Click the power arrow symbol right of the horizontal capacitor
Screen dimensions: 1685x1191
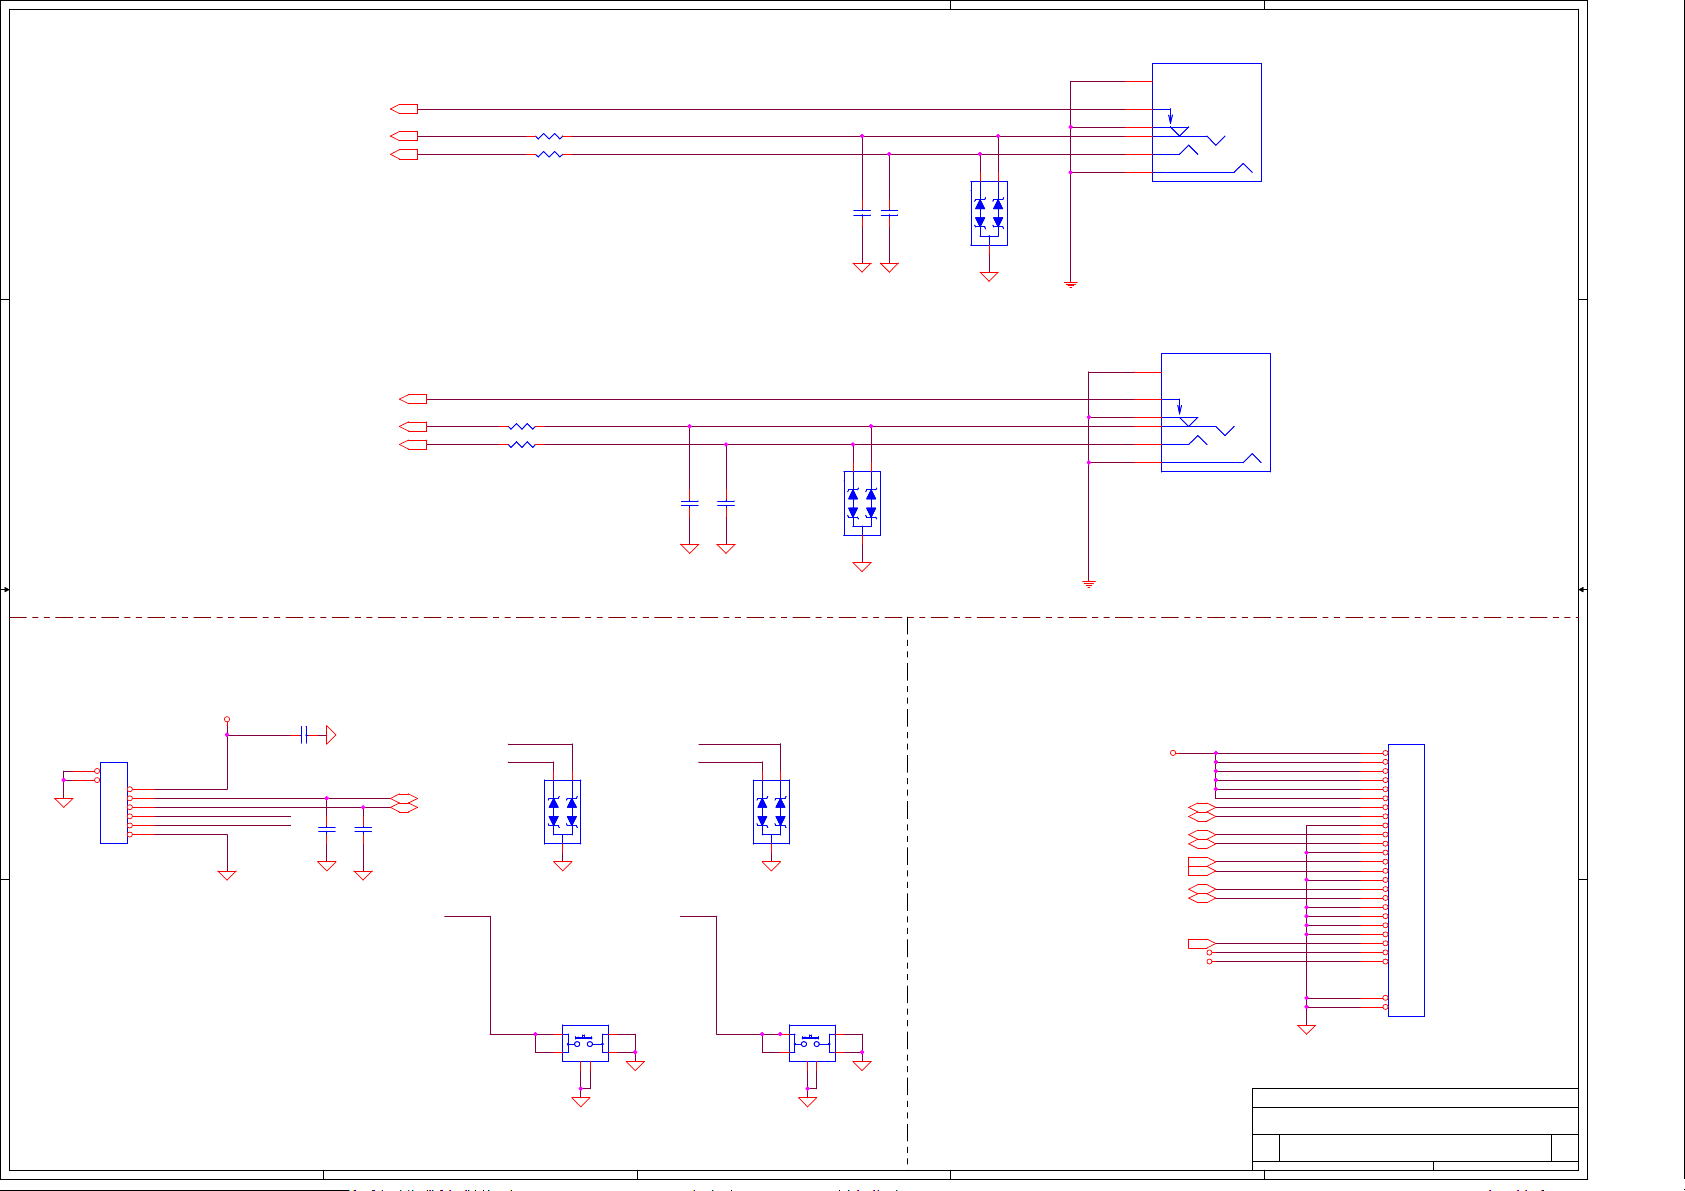pyautogui.click(x=331, y=735)
